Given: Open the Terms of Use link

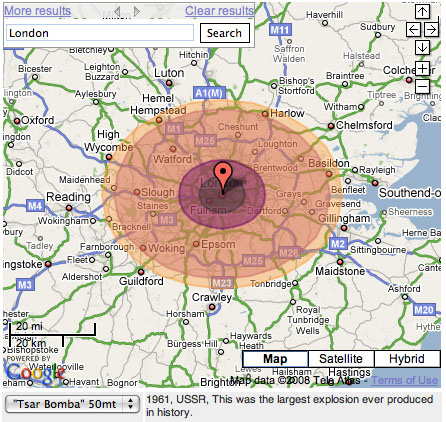Looking at the screenshot, I should pyautogui.click(x=405, y=380).
